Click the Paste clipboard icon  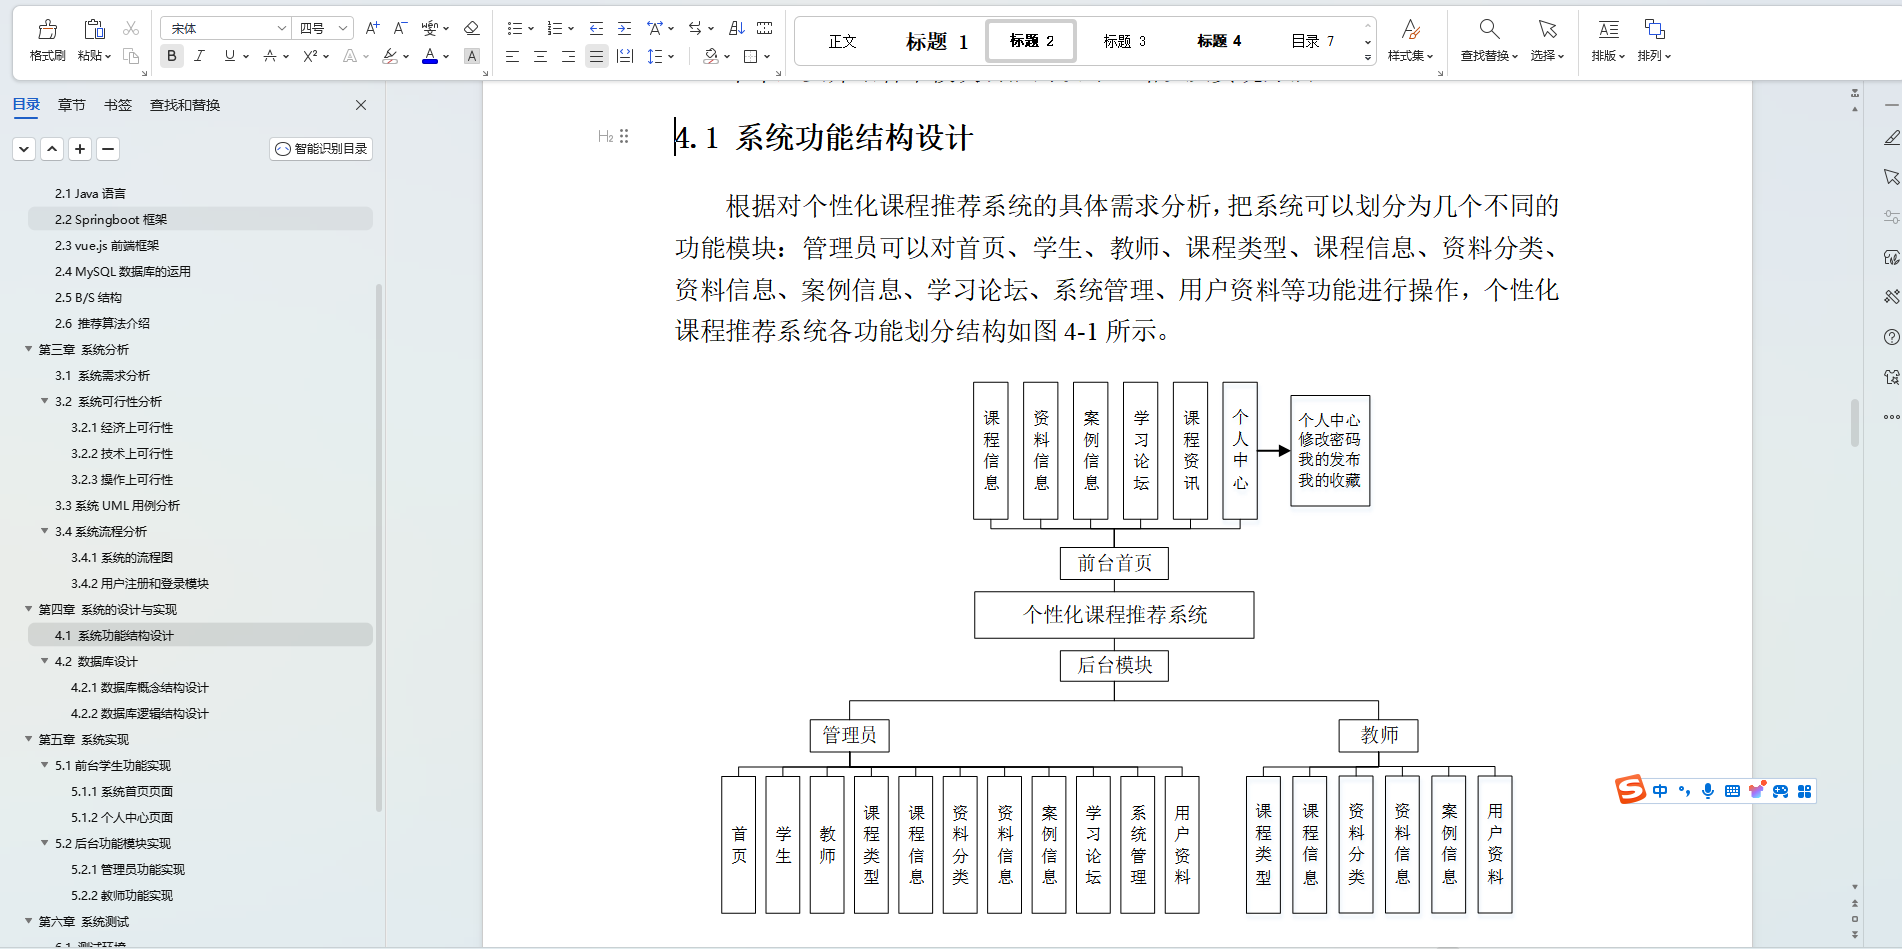click(x=94, y=29)
